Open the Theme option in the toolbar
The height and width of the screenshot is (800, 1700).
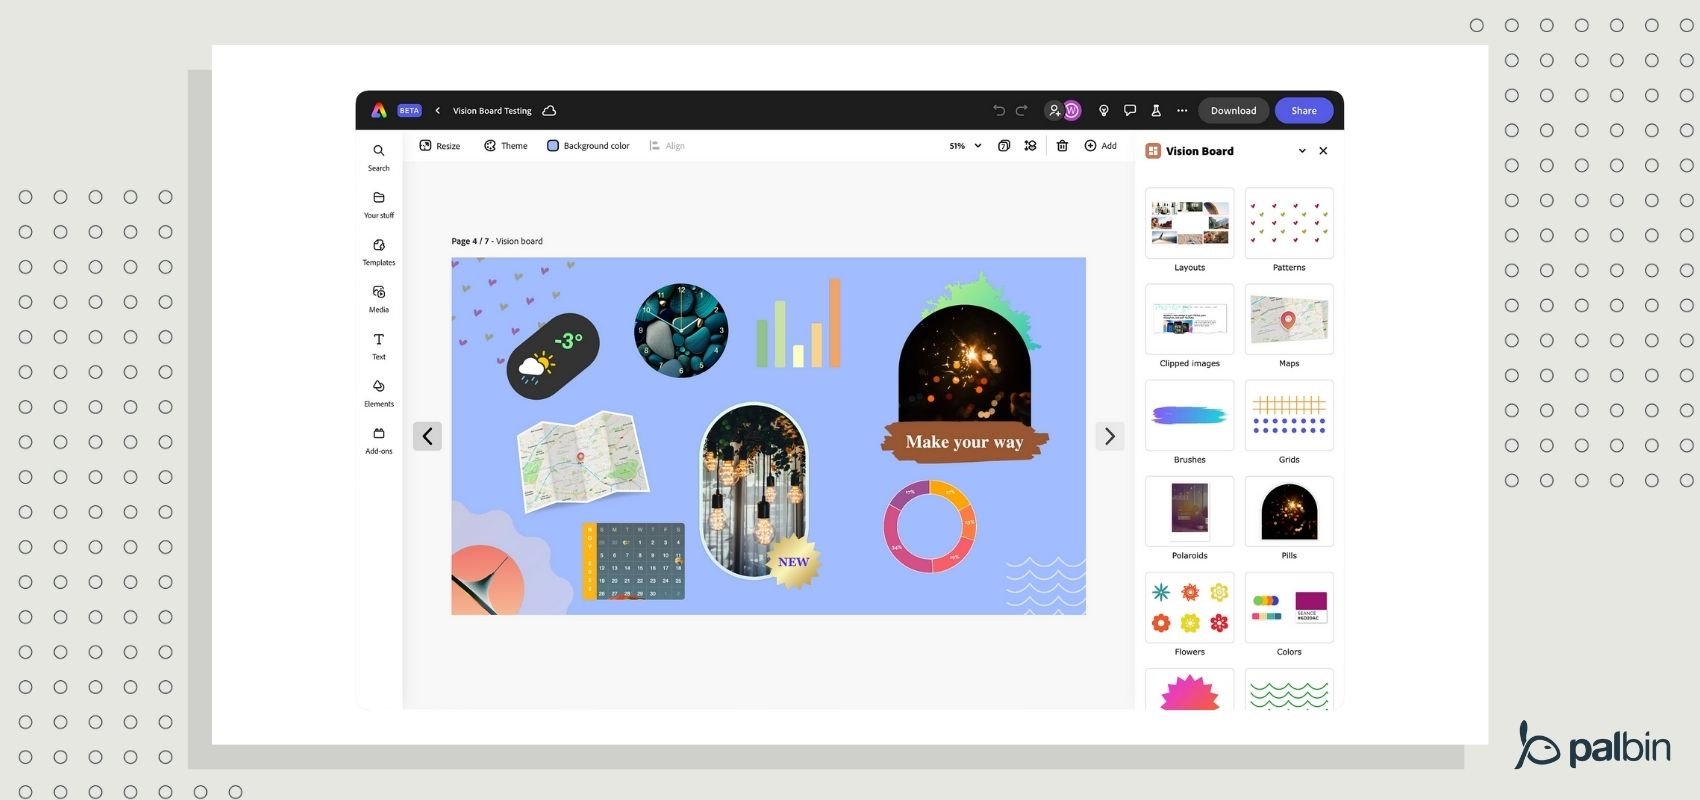(x=505, y=146)
